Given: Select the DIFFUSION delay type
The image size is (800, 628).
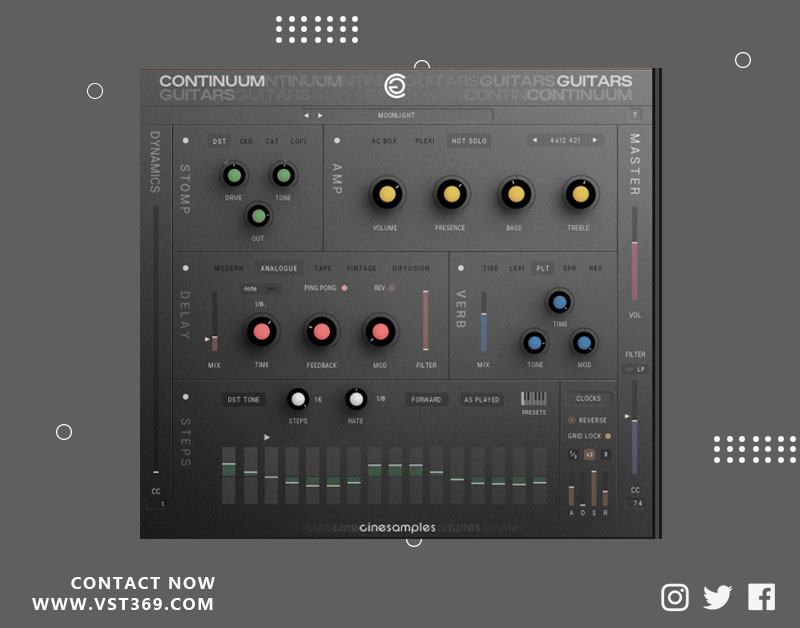Looking at the screenshot, I should (411, 268).
